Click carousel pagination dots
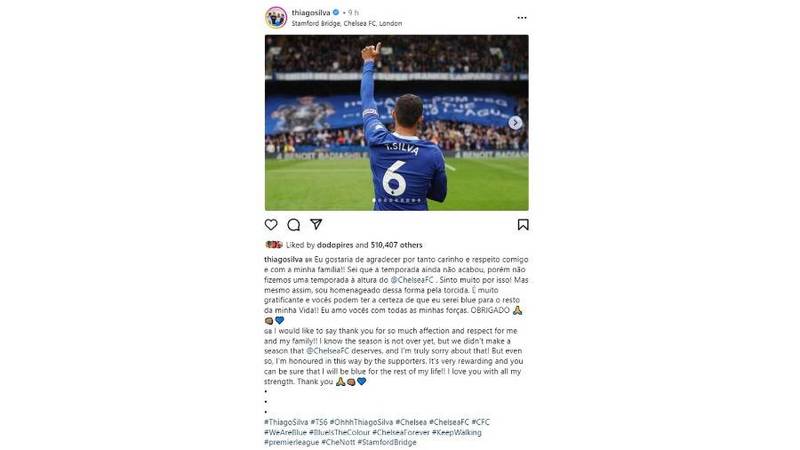800x450 pixels. pyautogui.click(x=397, y=200)
